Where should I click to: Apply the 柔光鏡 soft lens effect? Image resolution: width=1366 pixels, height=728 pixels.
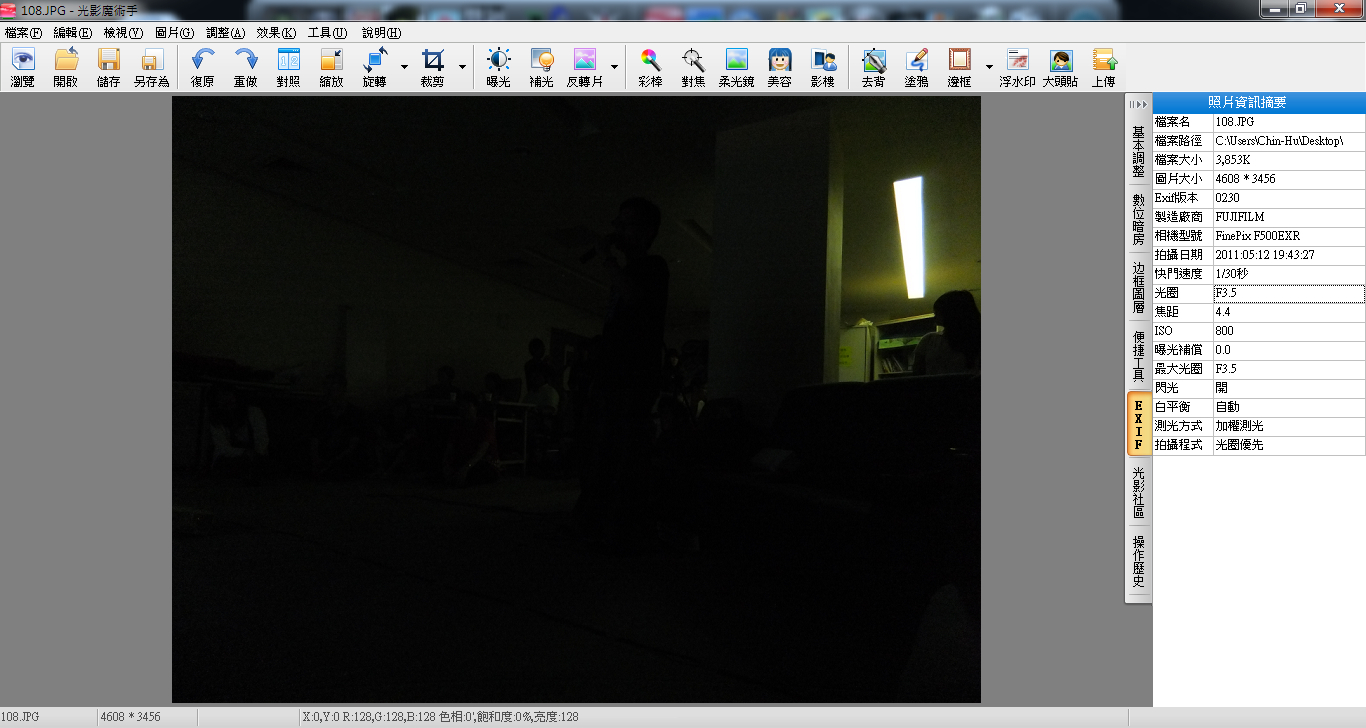(736, 67)
